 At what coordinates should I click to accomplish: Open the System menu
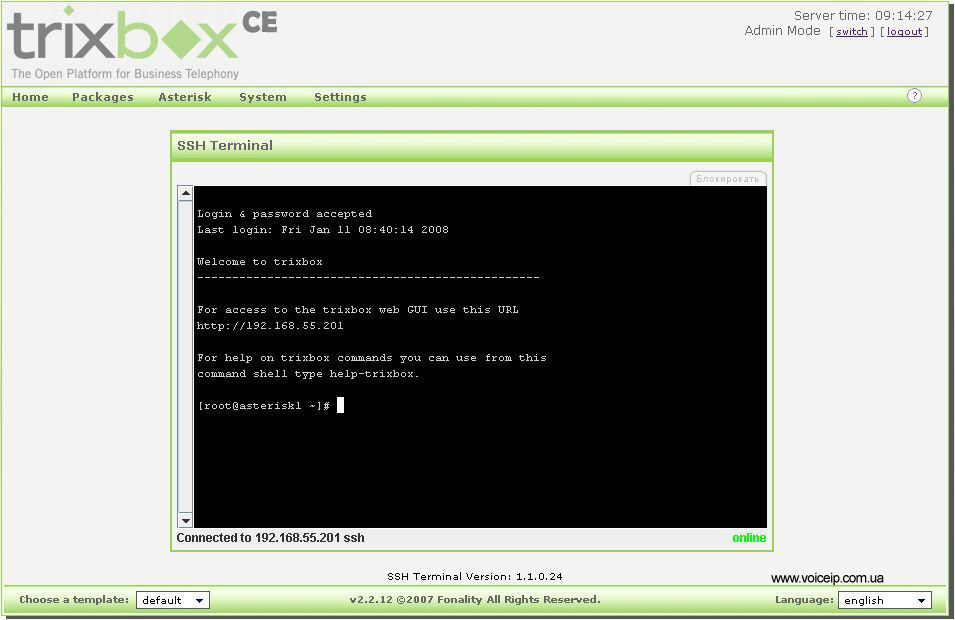263,97
